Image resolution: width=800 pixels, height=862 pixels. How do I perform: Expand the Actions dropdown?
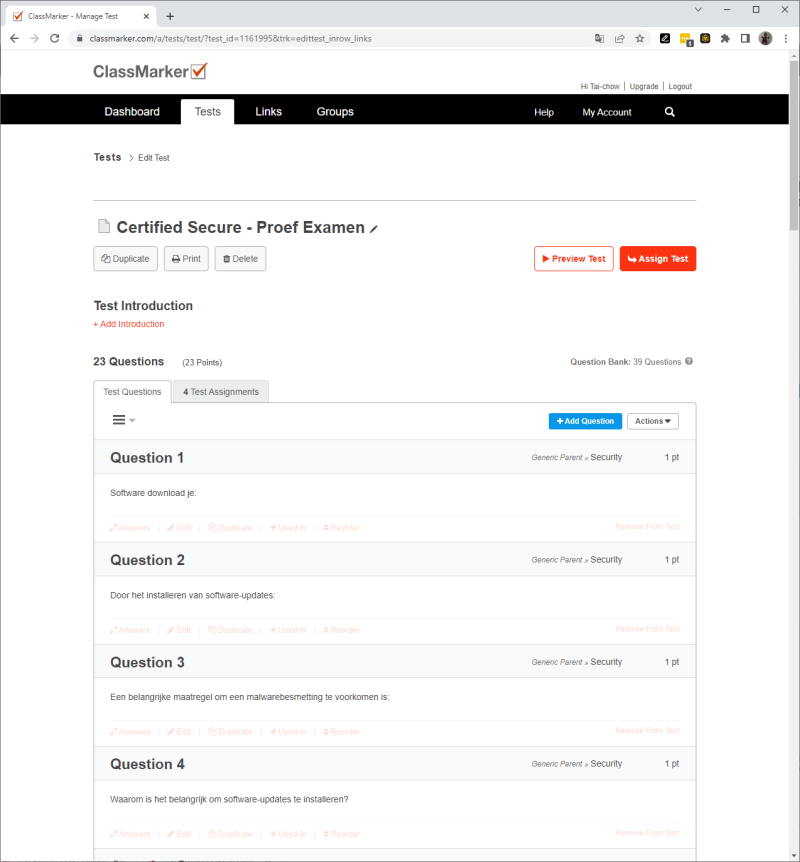(x=652, y=421)
